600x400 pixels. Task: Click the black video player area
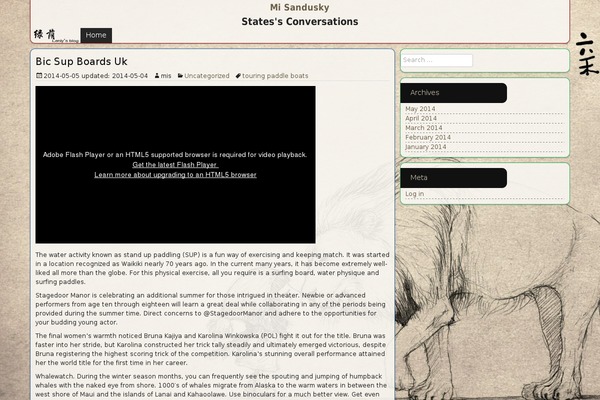[175, 165]
